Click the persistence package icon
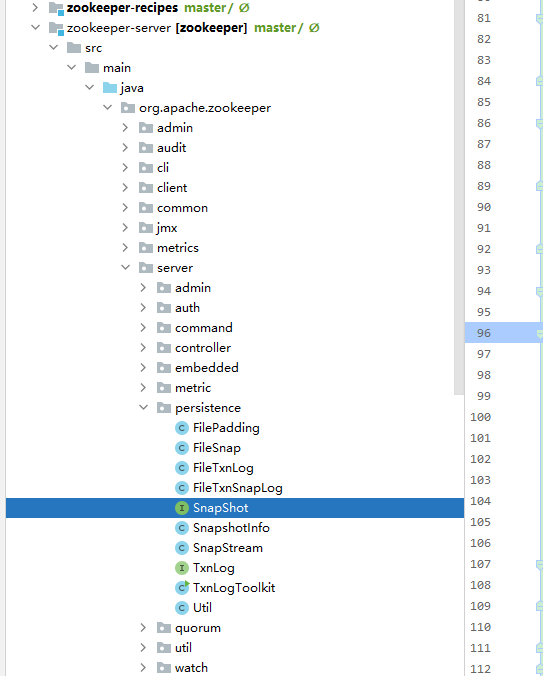 [164, 407]
